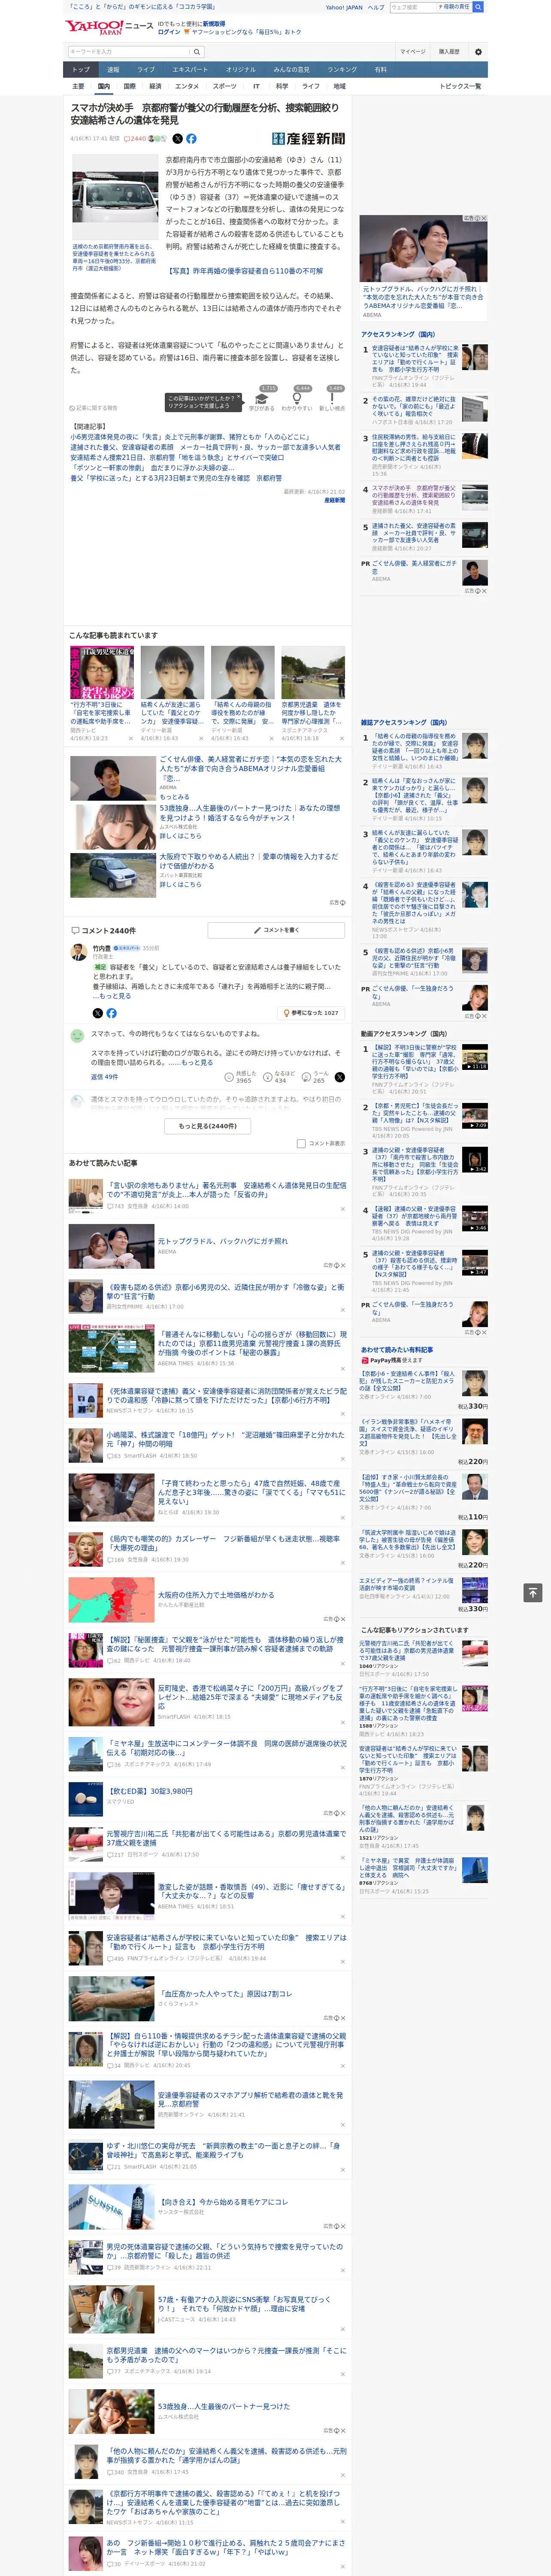Image resolution: width=551 pixels, height=2576 pixels.
Task: Open the related link 小6男児遺体発見の夜に「失言」
Action: (x=190, y=437)
